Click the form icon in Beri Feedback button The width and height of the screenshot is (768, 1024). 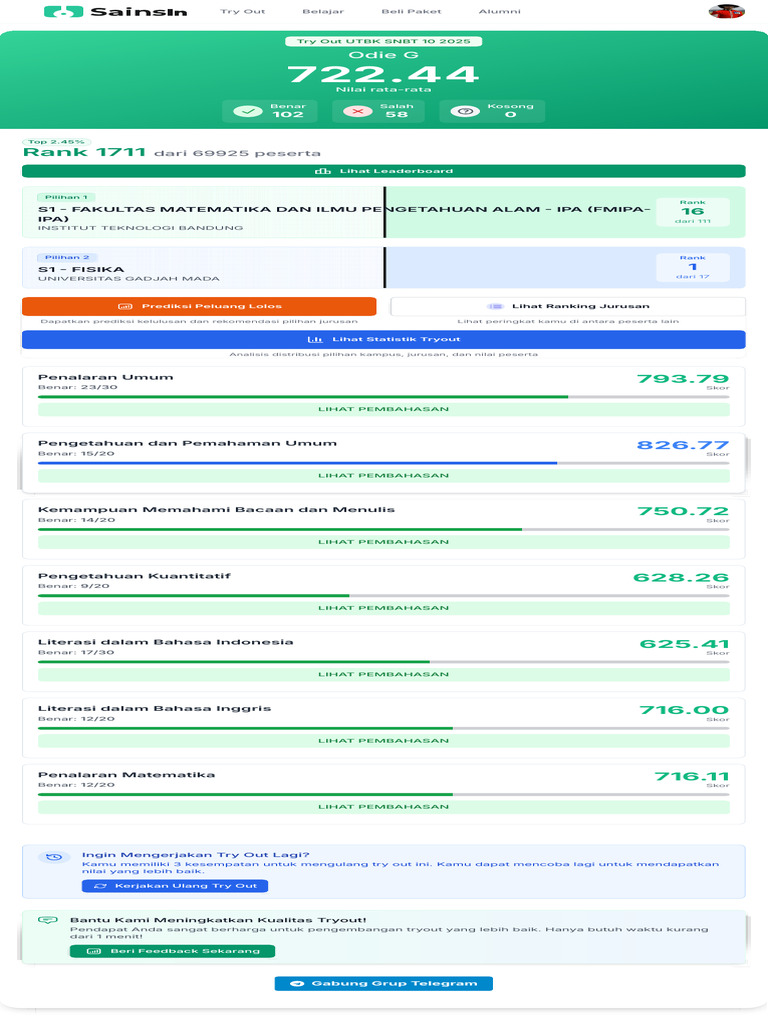click(93, 952)
